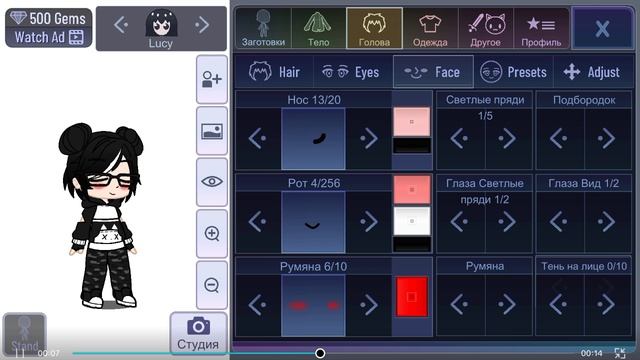This screenshot has width=640, height=360.
Task: Close the editor with the X button
Action: point(602,28)
